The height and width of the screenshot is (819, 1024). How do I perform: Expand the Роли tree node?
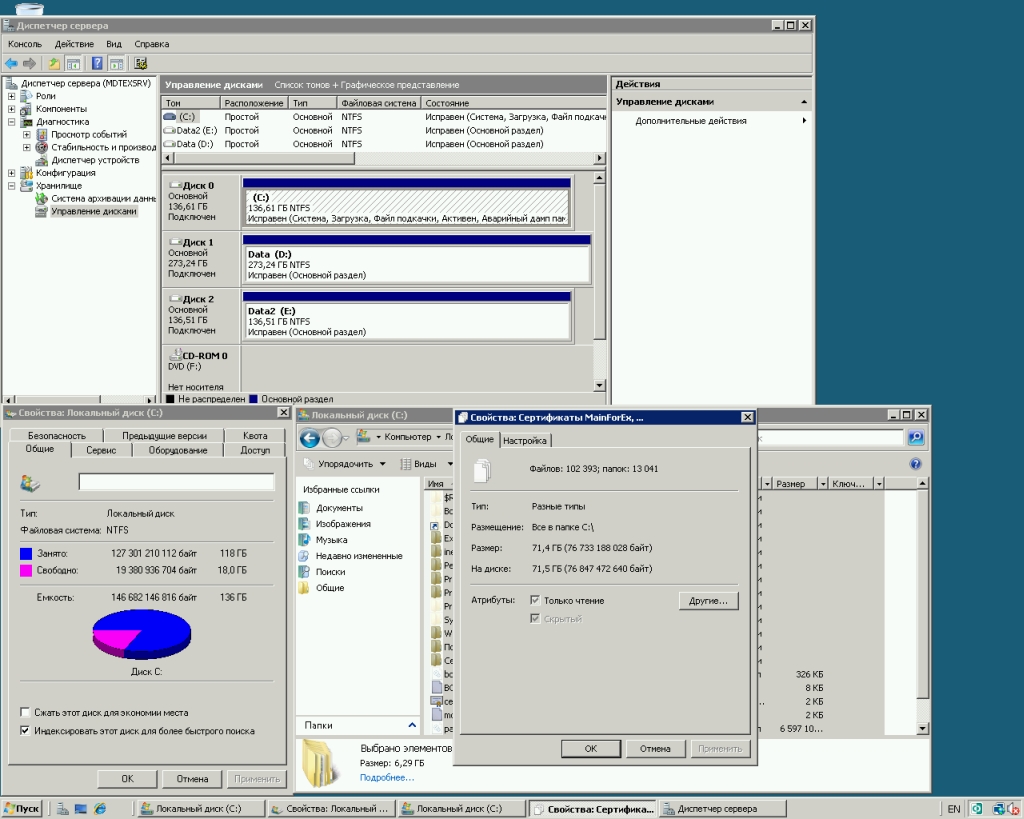coord(11,96)
